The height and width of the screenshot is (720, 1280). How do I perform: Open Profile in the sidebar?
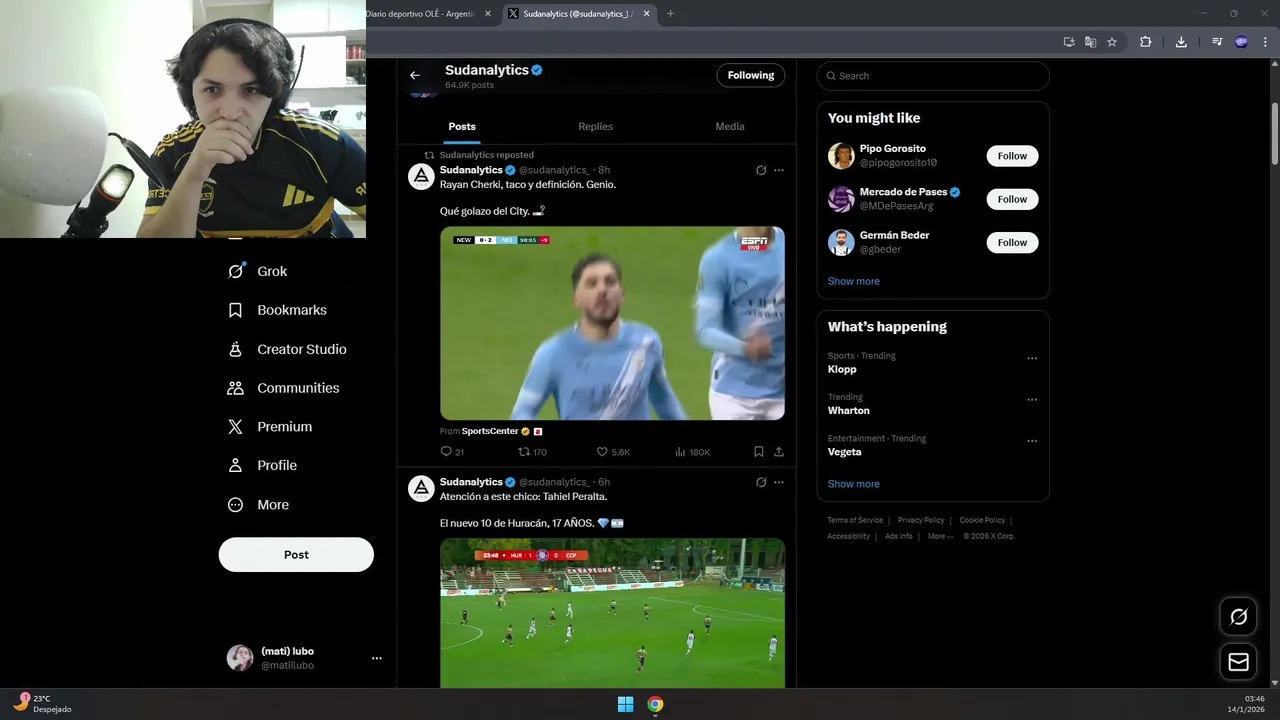point(262,466)
